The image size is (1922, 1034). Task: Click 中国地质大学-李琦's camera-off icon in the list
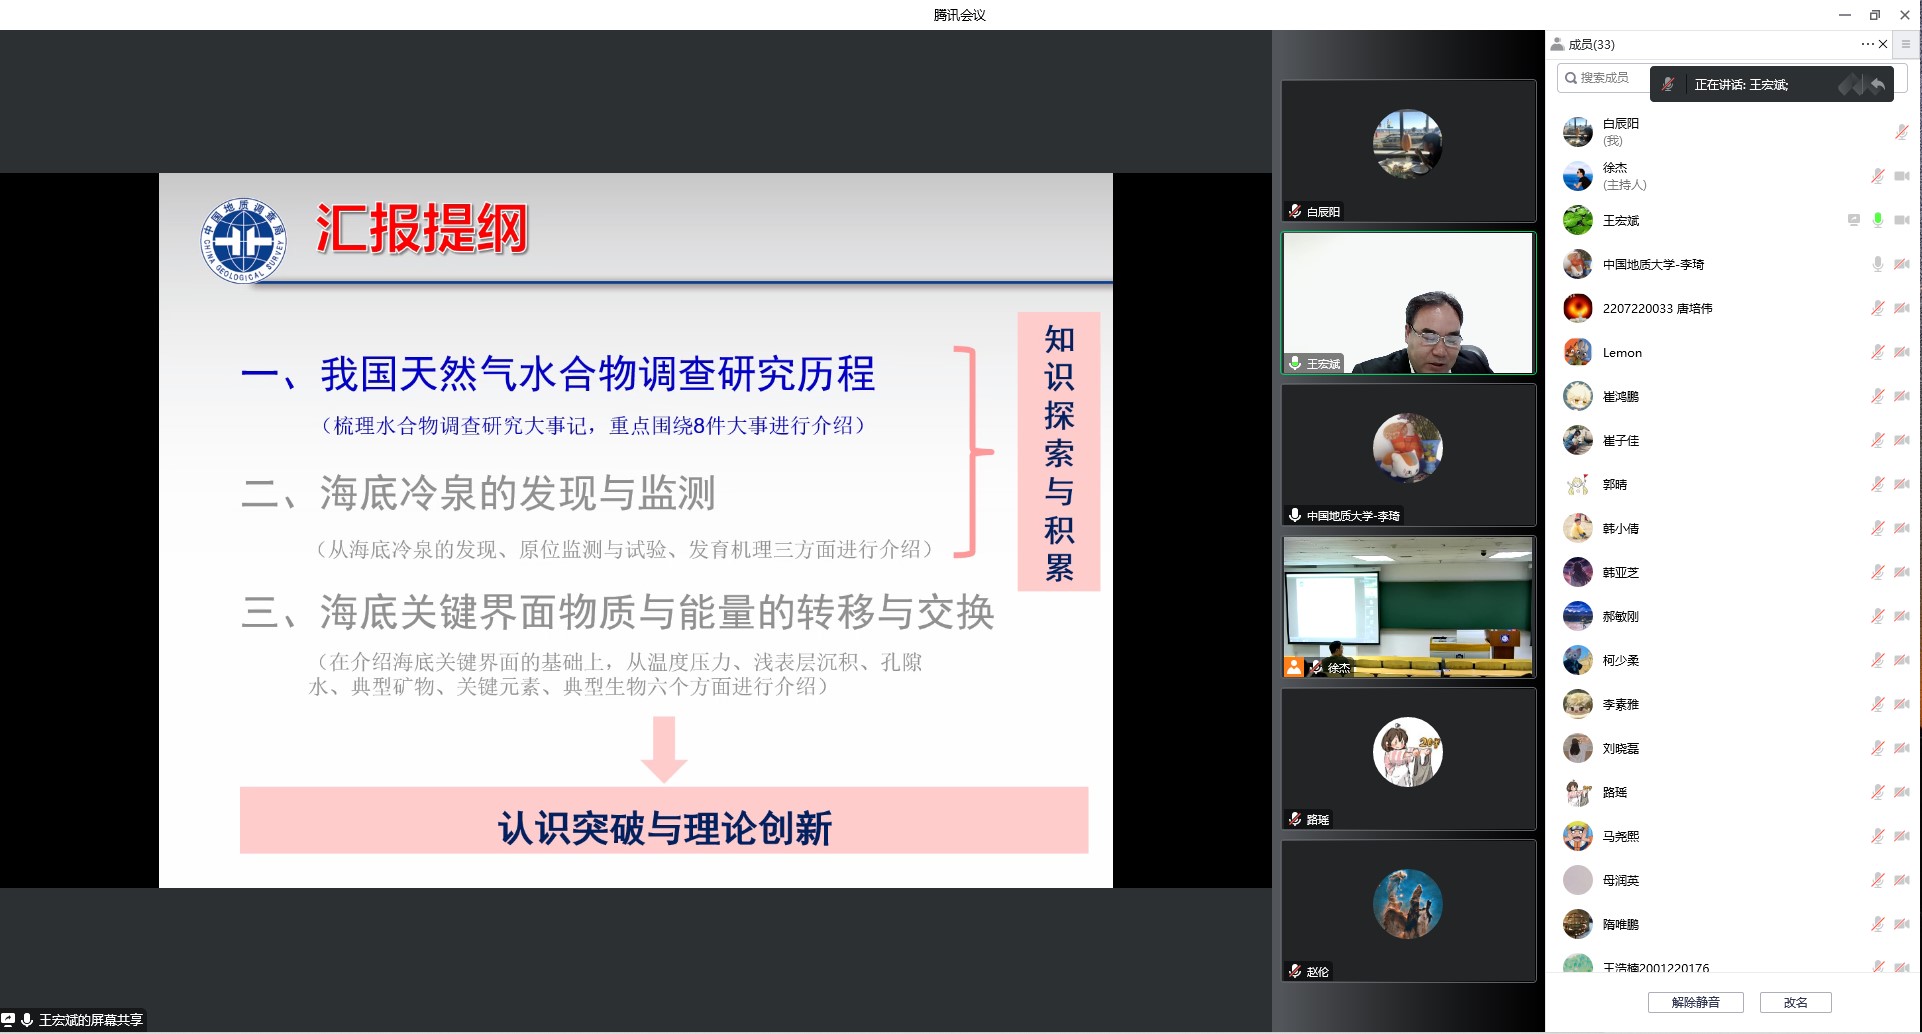click(1902, 264)
